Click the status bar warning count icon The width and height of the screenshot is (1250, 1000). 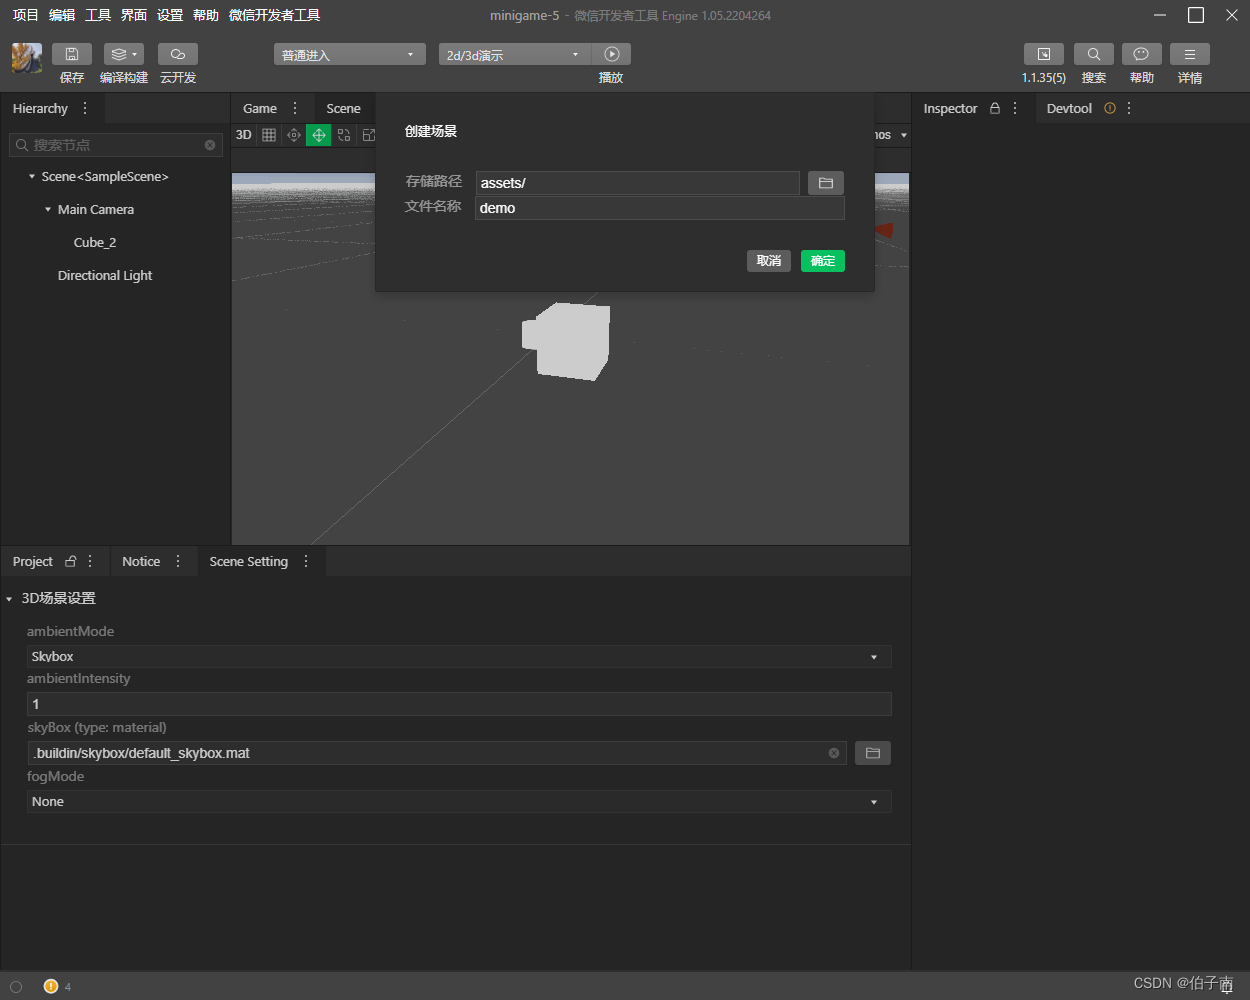coord(51,986)
